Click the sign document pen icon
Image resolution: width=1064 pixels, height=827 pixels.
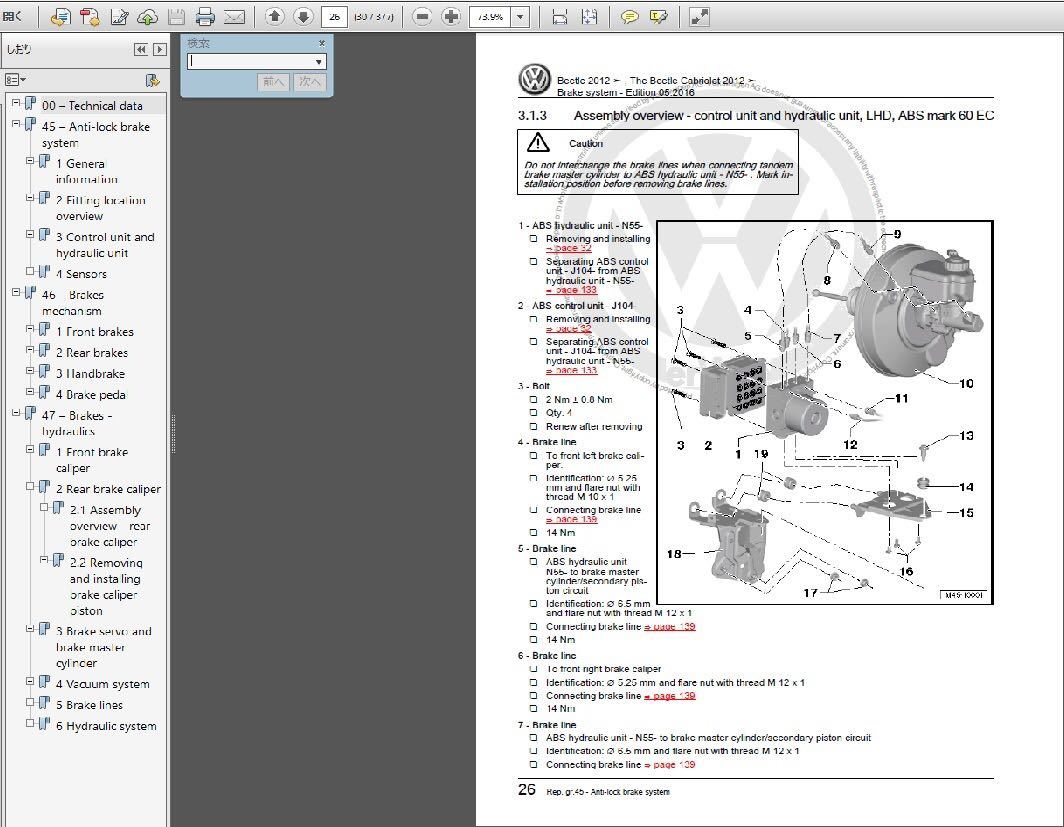click(x=119, y=17)
